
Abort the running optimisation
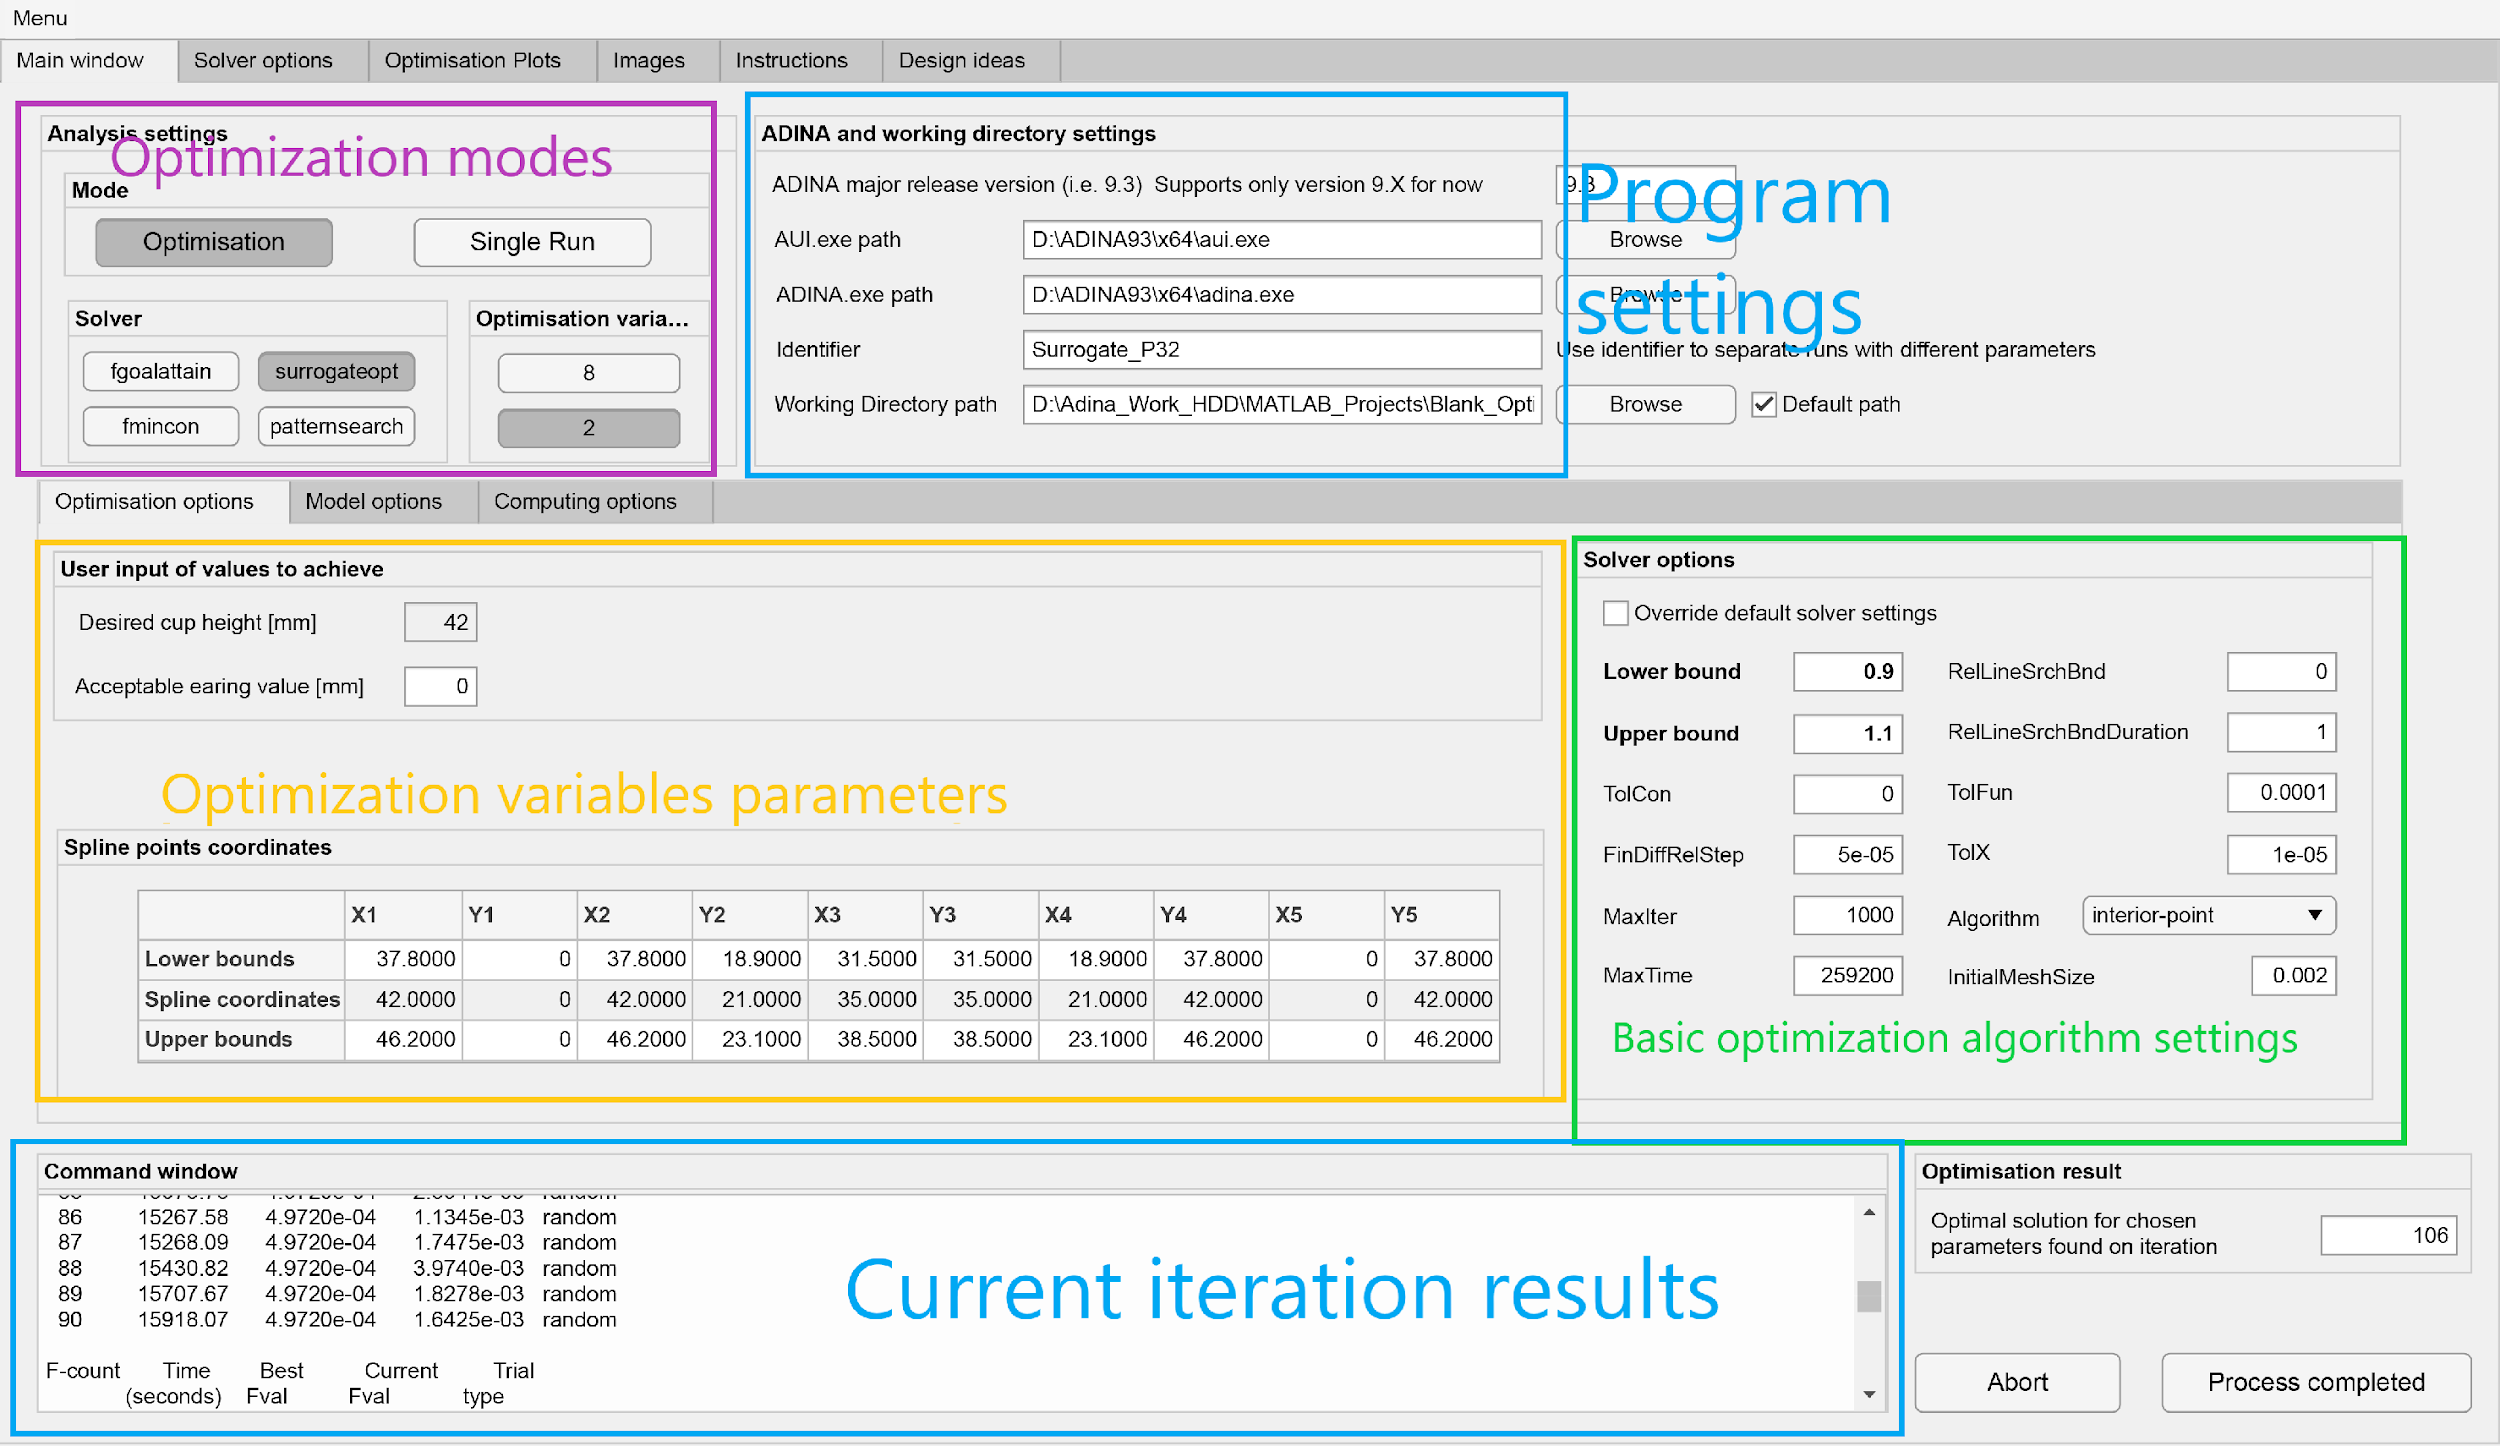click(x=2017, y=1382)
